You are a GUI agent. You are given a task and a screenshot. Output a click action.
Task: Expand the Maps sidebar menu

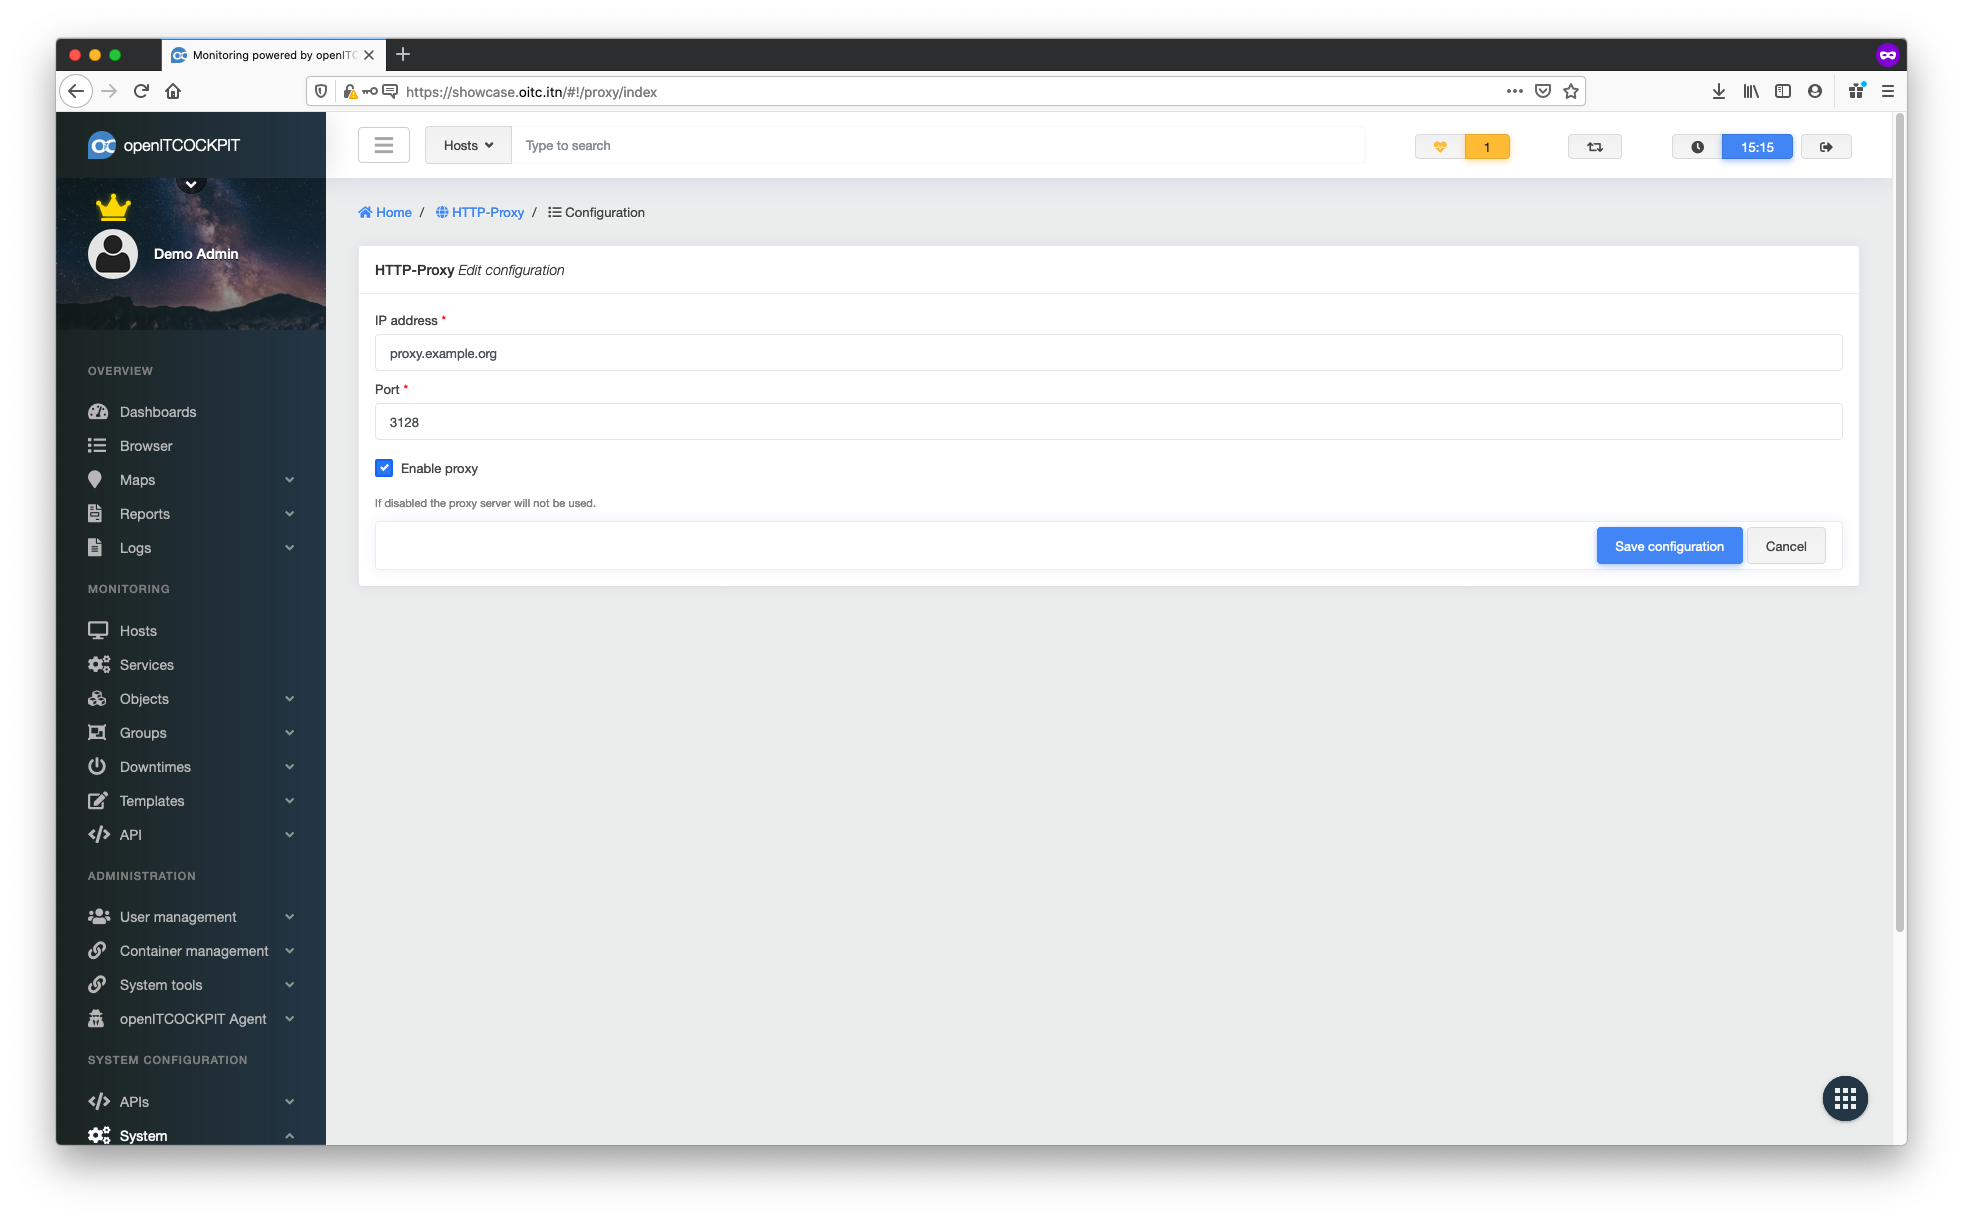coord(191,480)
